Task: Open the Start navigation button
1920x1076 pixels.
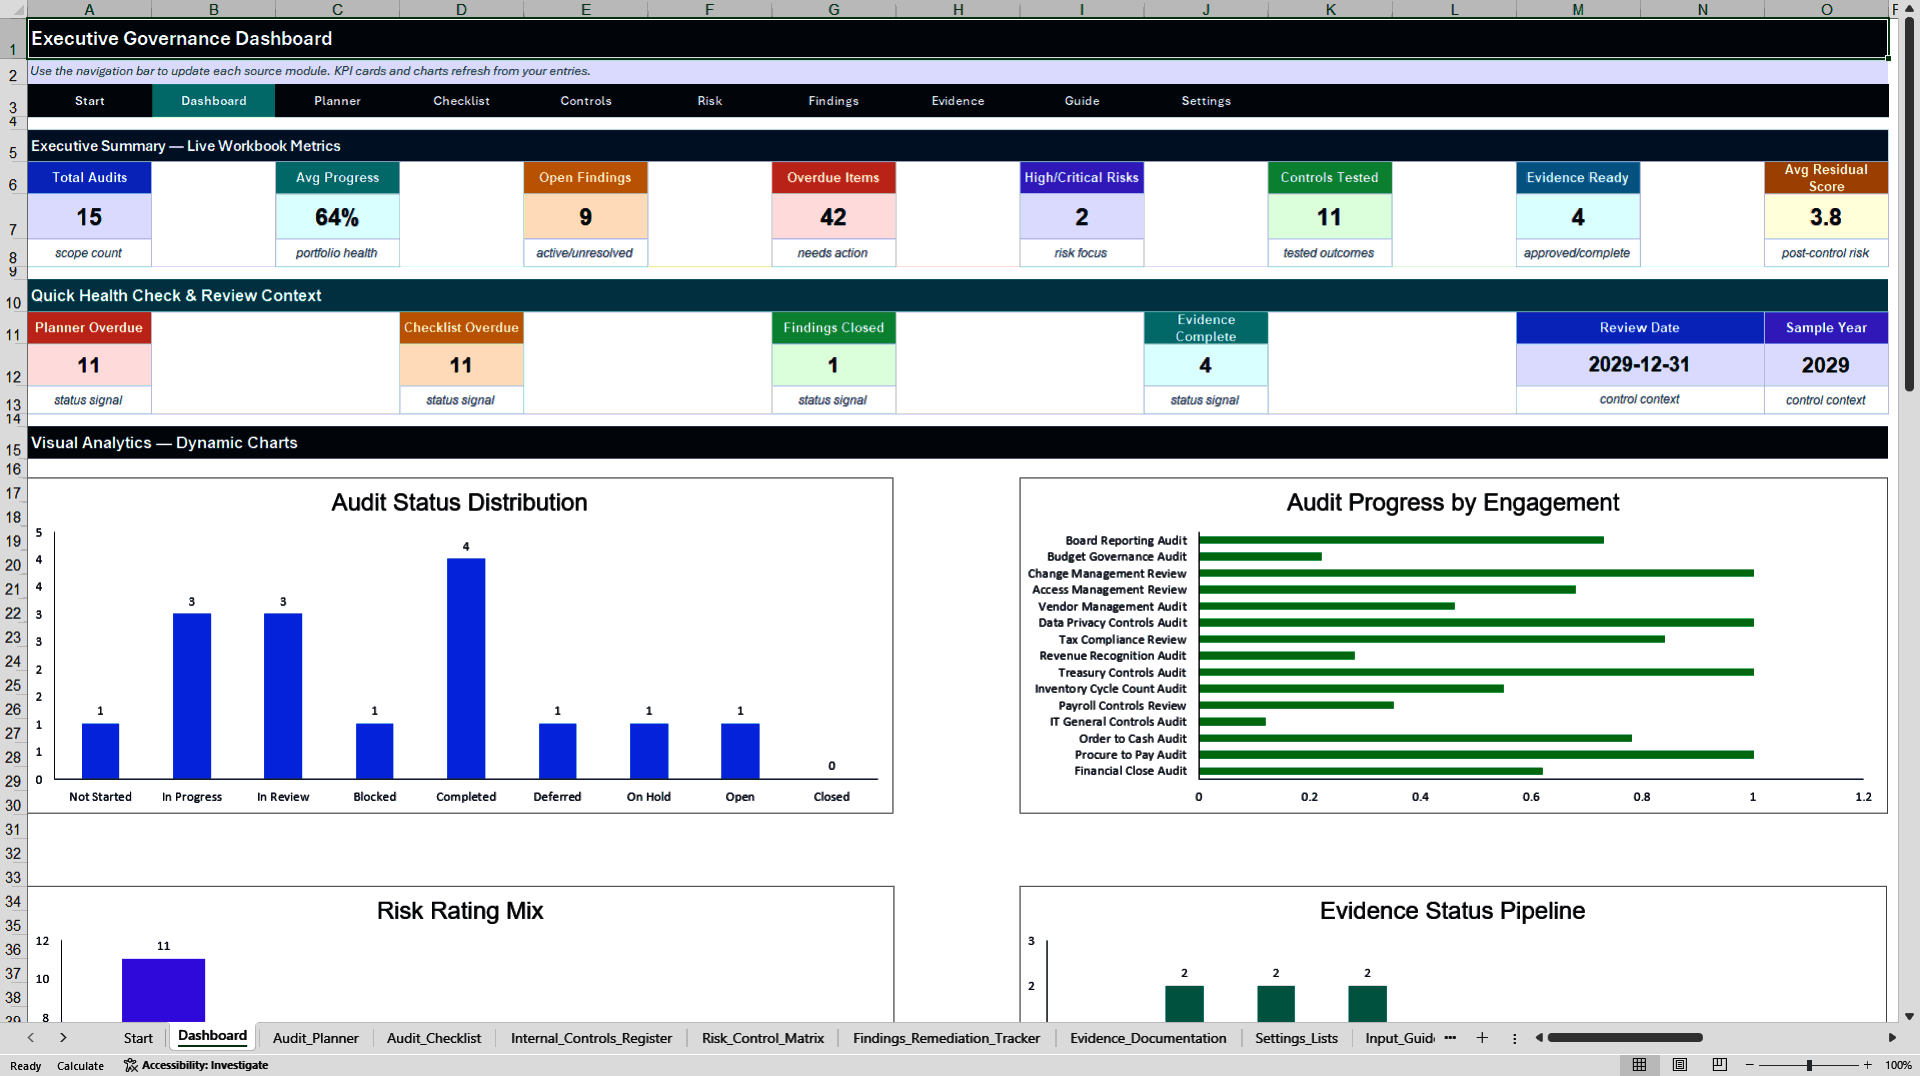Action: pos(89,101)
